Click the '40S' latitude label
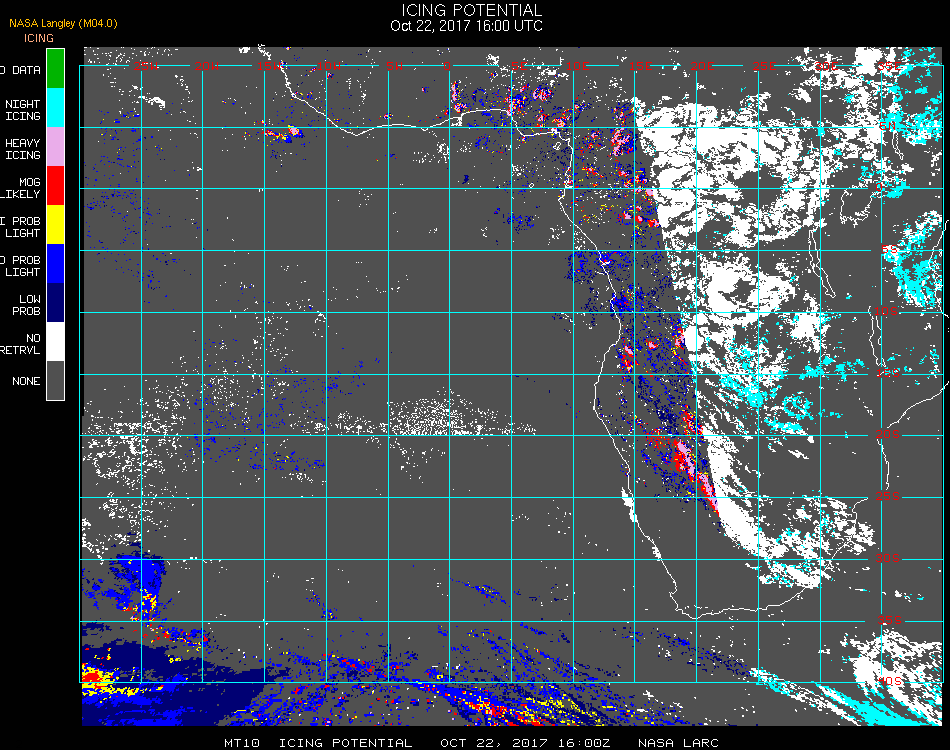The height and width of the screenshot is (750, 950). 890,682
